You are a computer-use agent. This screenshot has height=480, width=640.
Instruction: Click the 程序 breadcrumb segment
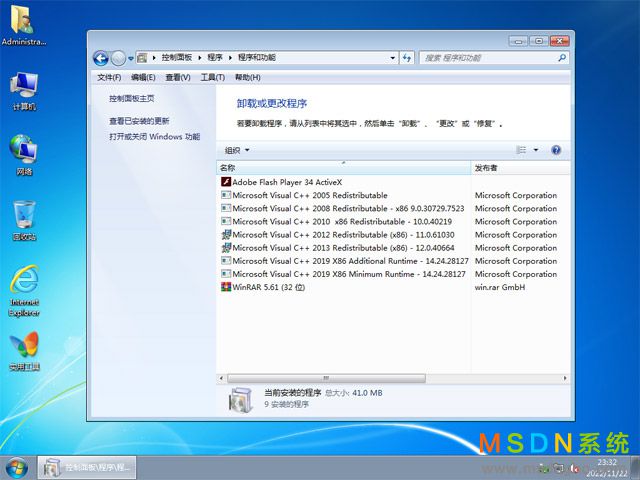coord(215,58)
